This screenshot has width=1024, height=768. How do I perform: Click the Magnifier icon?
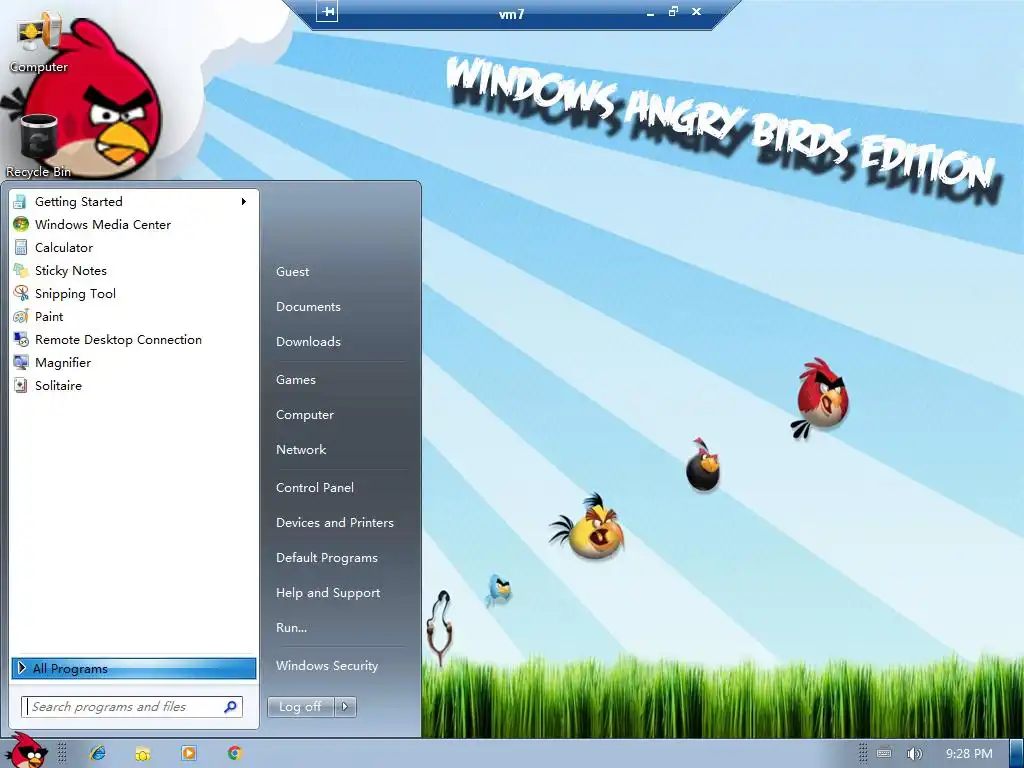click(x=21, y=362)
